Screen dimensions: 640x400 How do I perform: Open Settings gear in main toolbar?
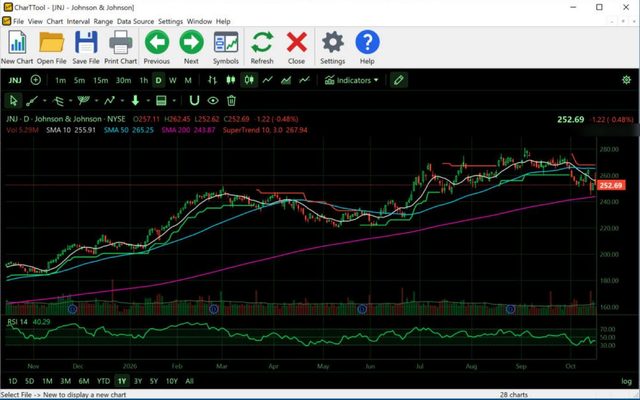[333, 42]
